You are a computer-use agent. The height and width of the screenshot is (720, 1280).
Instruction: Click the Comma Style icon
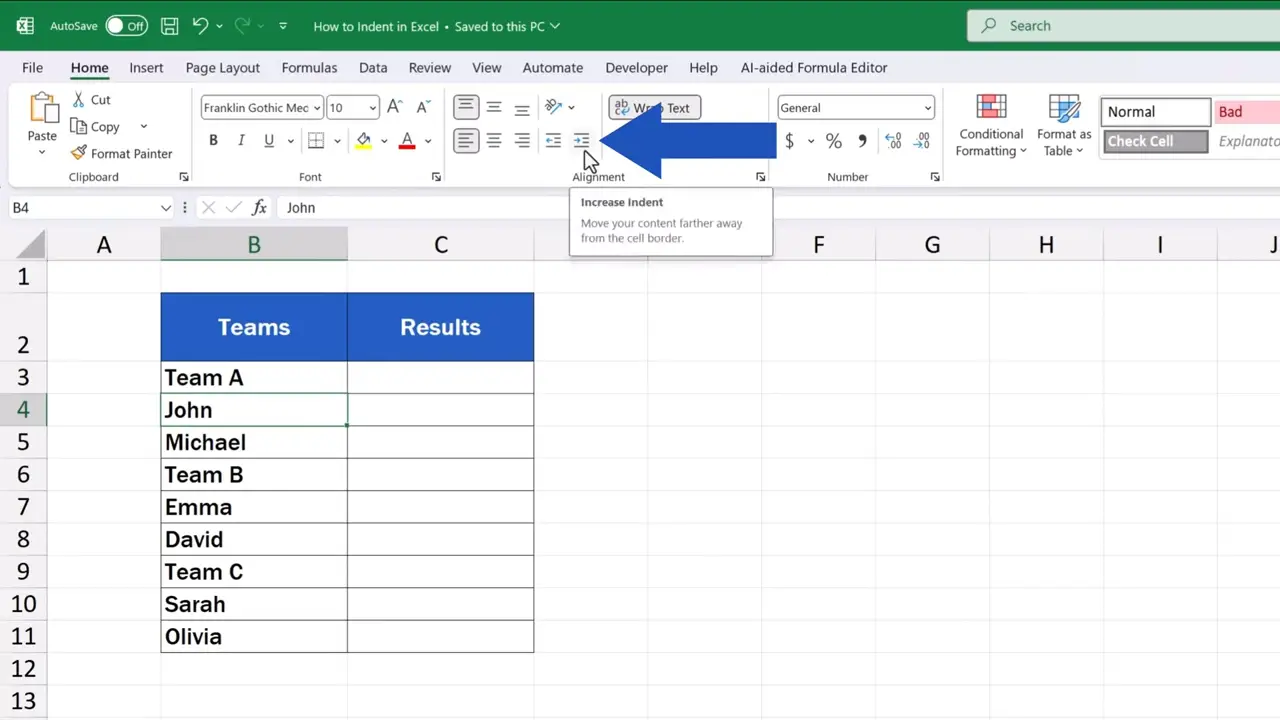tap(862, 141)
